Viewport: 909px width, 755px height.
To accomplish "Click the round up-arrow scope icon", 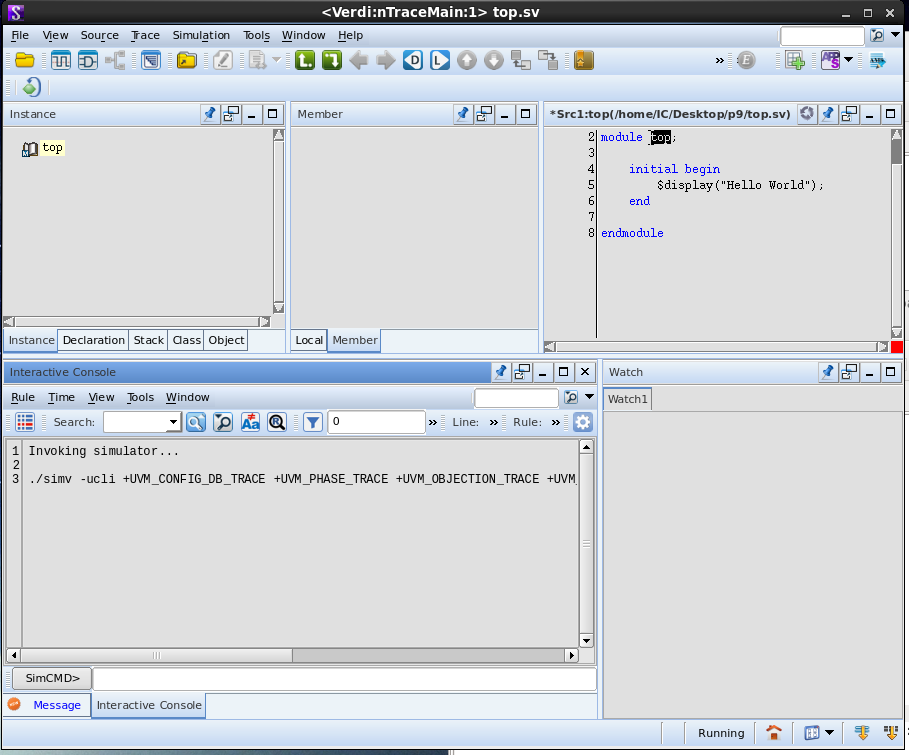I will click(467, 60).
